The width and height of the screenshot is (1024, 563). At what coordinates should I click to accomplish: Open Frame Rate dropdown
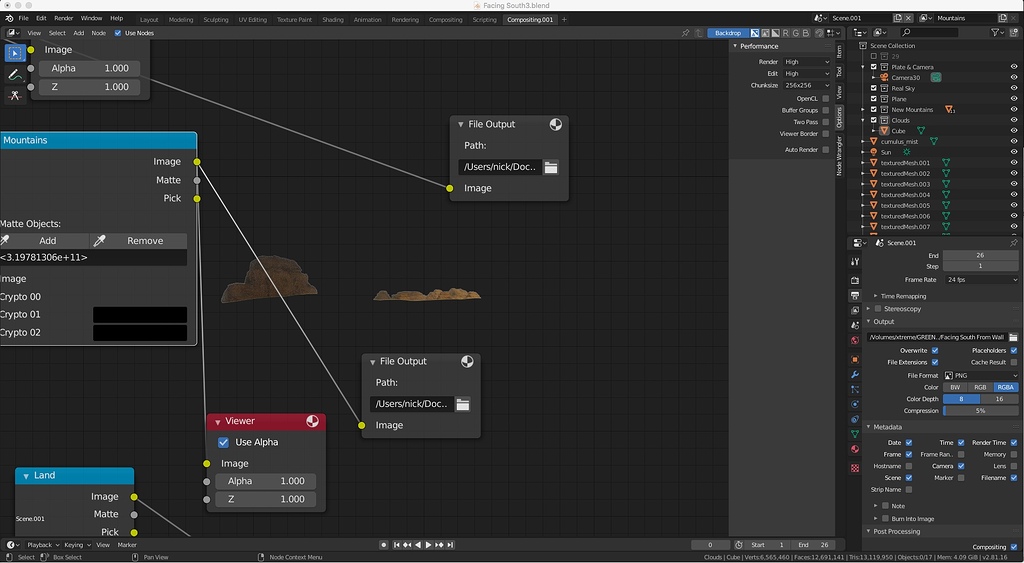coord(980,280)
